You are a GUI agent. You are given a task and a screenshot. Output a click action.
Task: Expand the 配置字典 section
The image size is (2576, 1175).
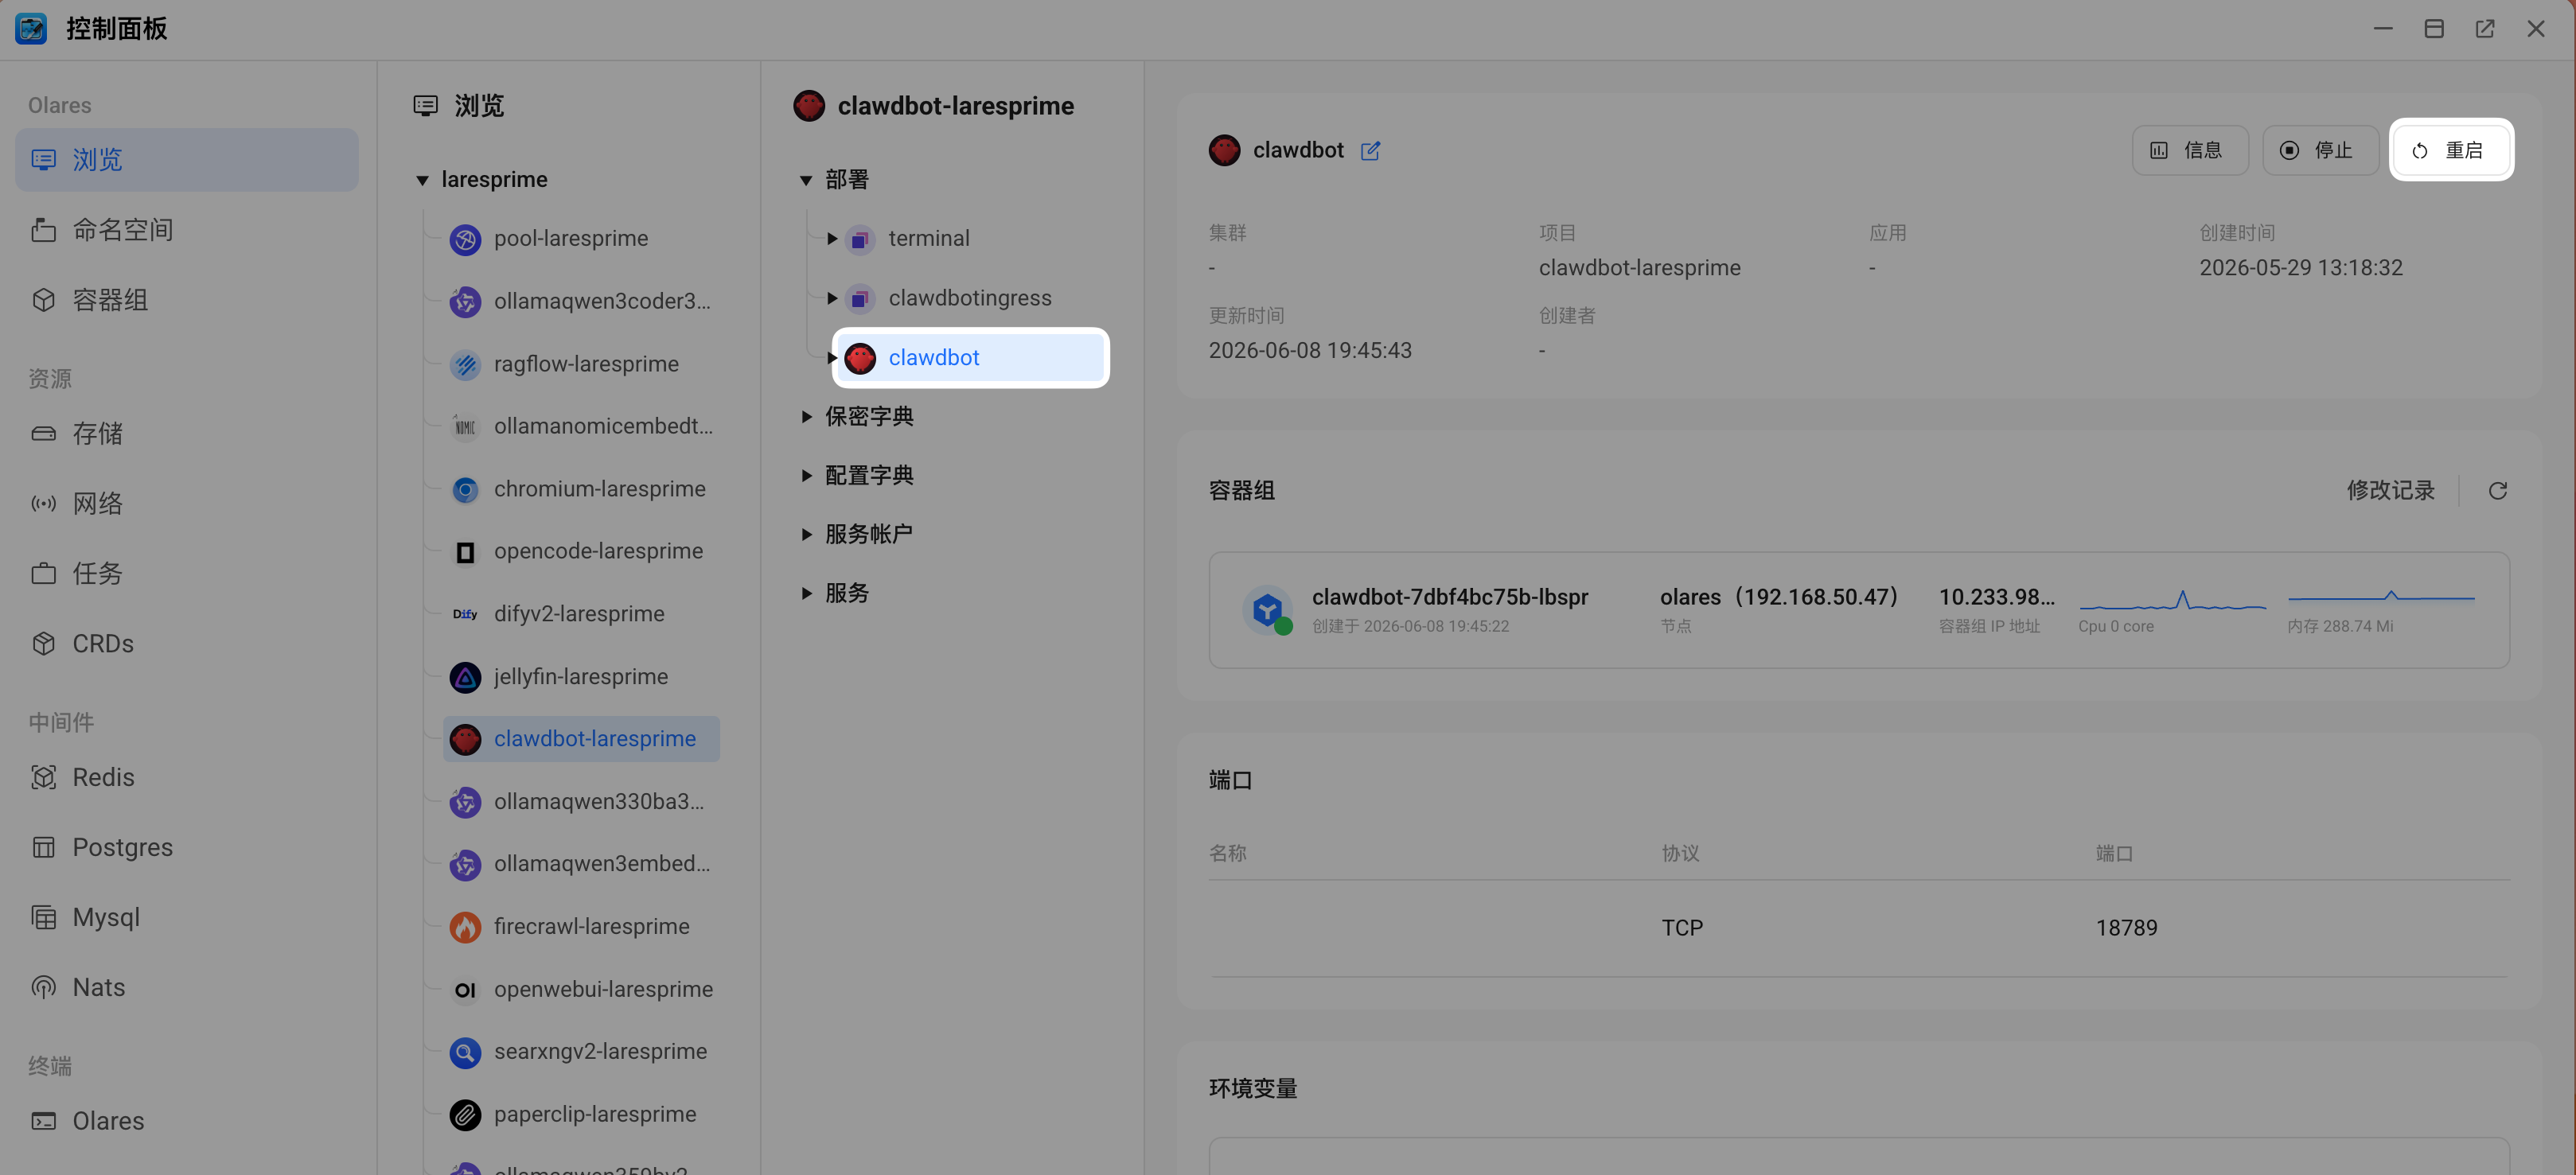(x=806, y=476)
